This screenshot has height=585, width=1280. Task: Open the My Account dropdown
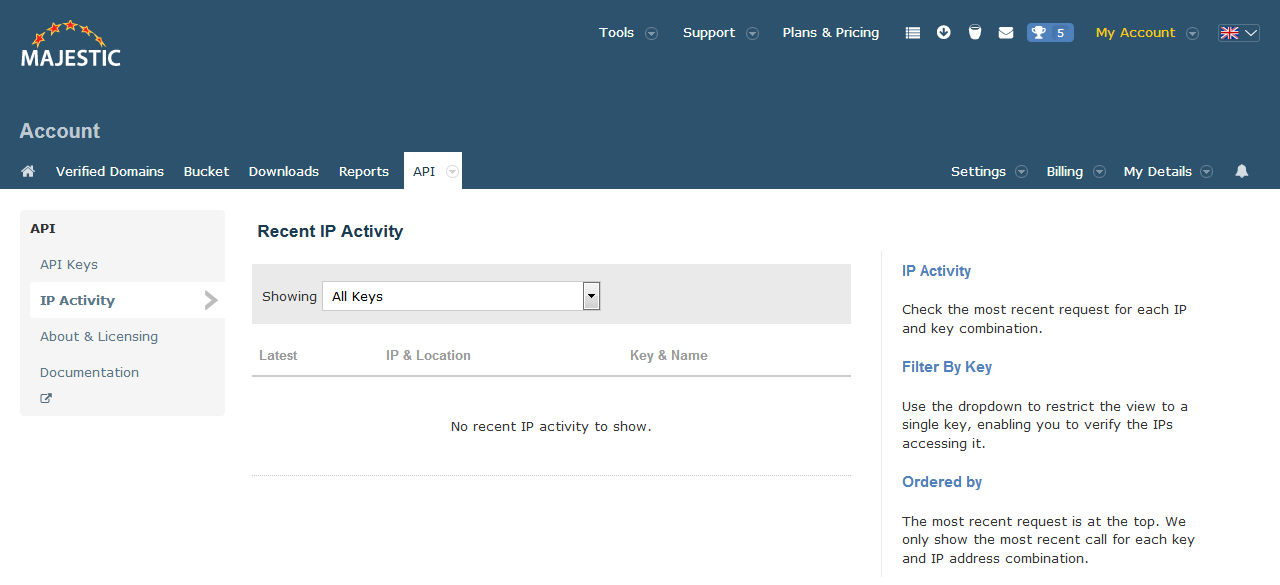[1147, 33]
